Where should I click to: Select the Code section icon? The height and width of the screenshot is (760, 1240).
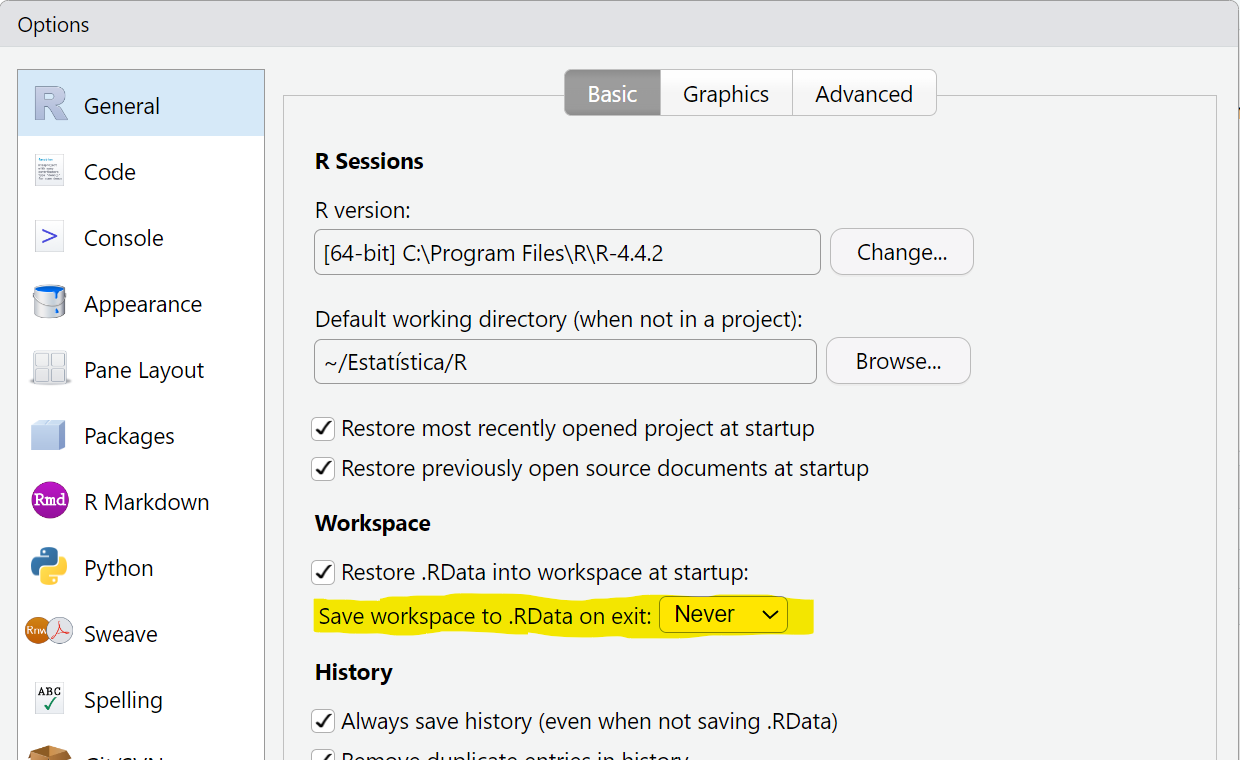pos(49,171)
